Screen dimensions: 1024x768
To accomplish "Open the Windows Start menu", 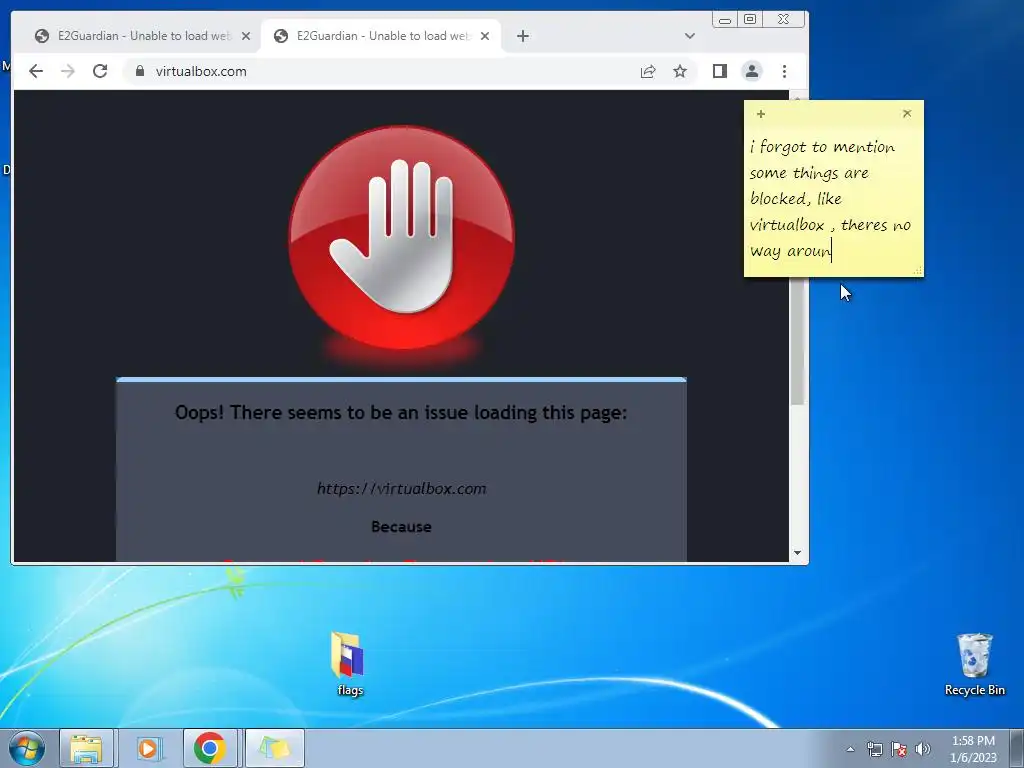I will click(x=27, y=748).
